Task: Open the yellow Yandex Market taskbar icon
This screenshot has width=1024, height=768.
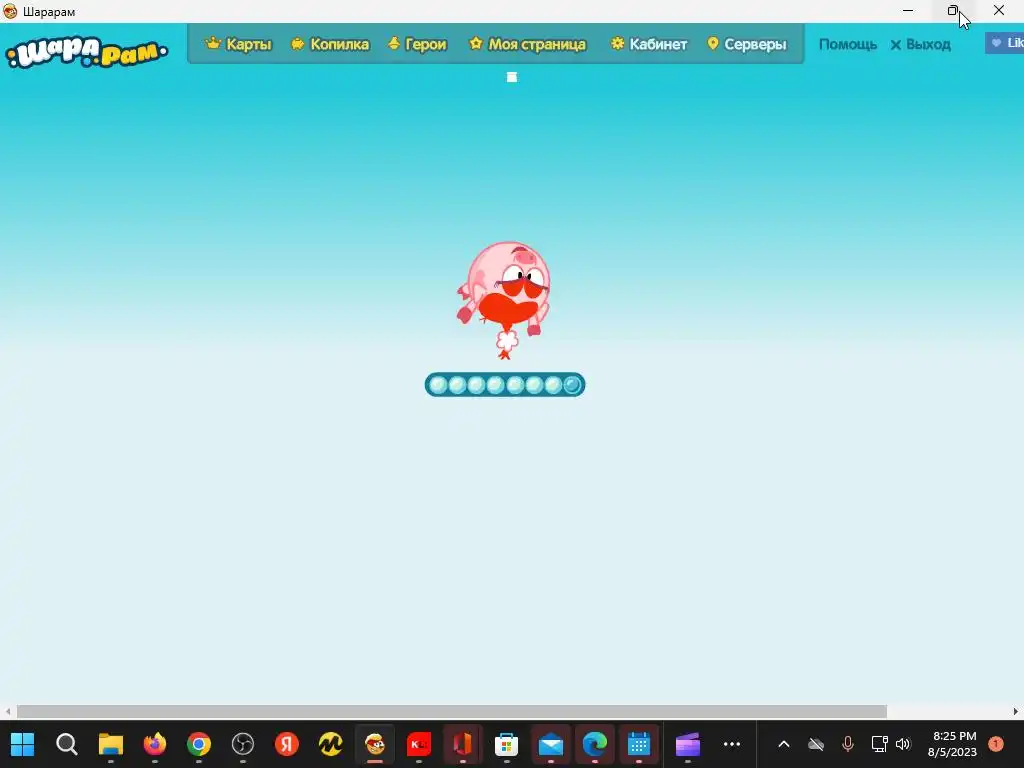Action: pos(330,744)
